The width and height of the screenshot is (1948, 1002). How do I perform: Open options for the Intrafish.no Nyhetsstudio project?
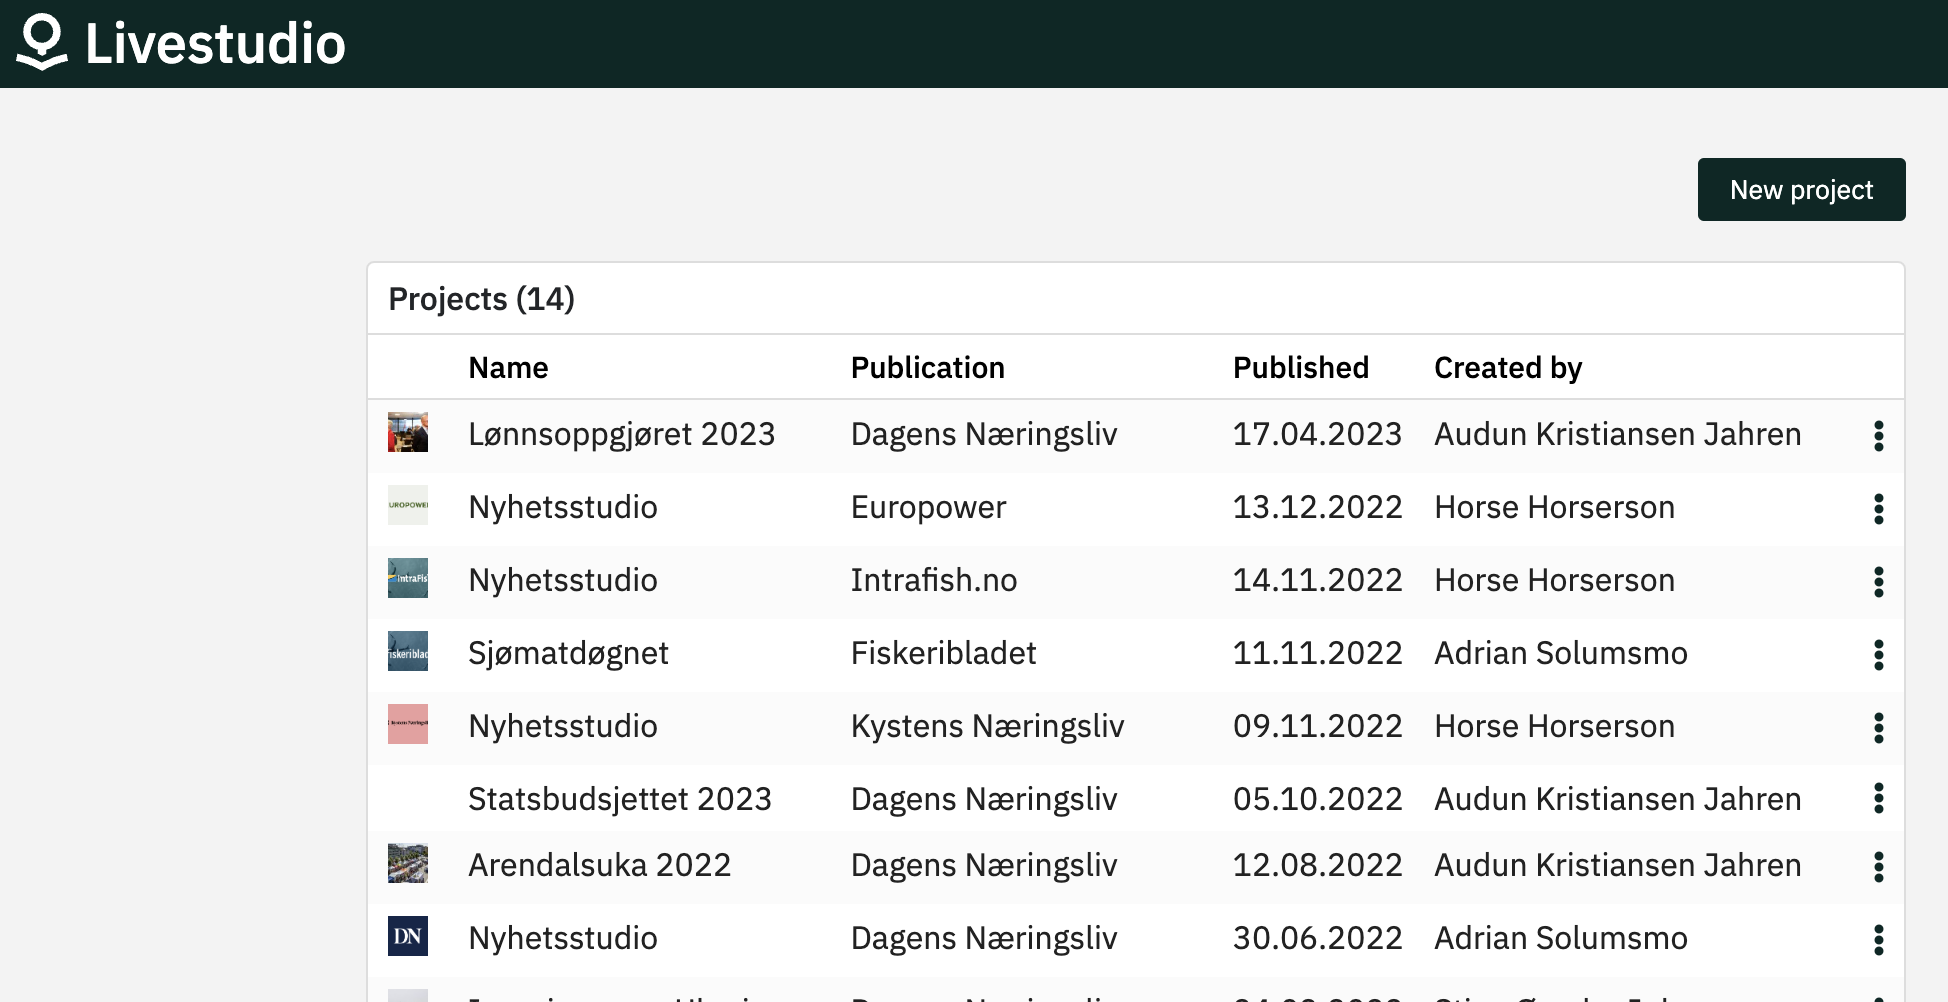(x=1879, y=582)
